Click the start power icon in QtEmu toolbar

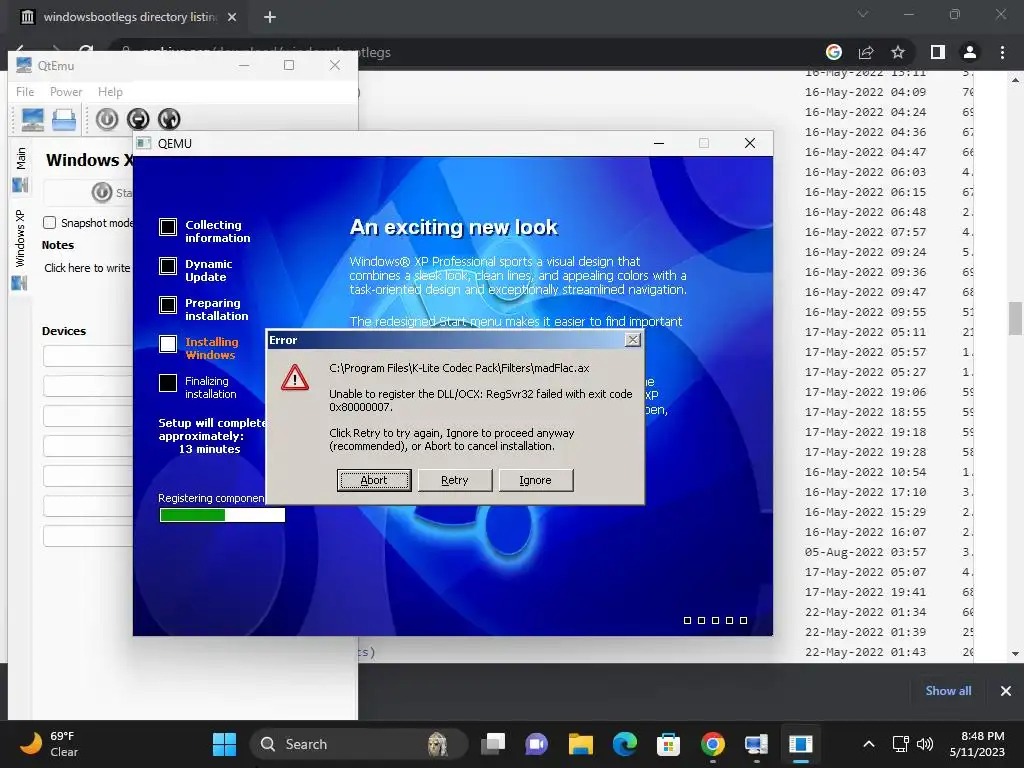click(107, 119)
